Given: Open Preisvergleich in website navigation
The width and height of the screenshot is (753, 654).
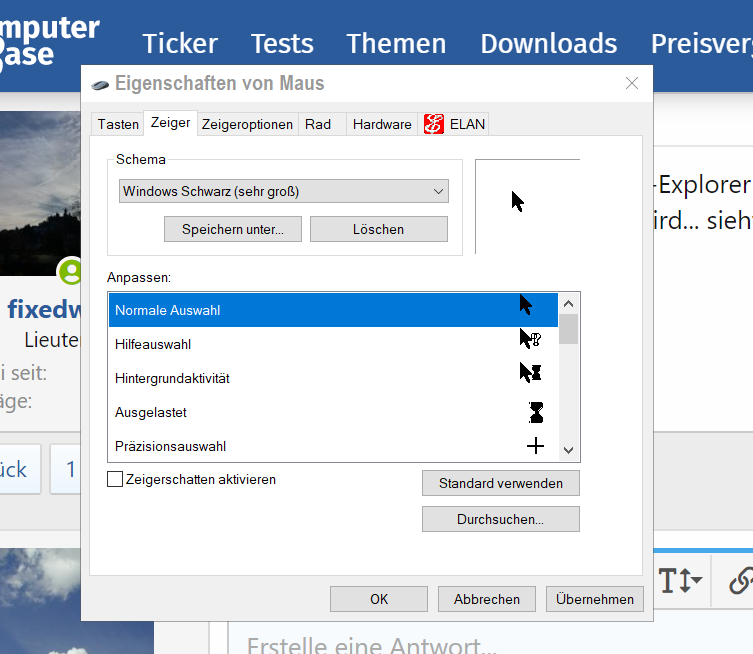Looking at the screenshot, I should (x=702, y=44).
